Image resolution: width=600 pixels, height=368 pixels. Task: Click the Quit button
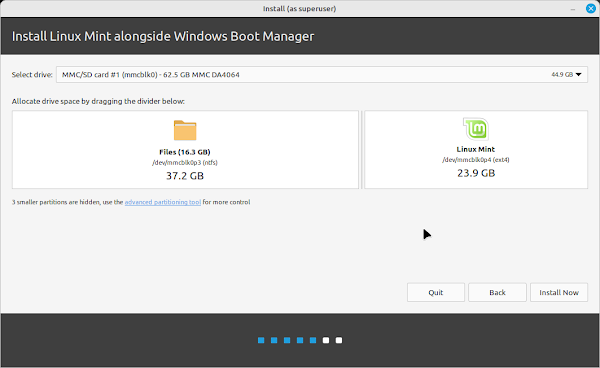[x=435, y=293]
